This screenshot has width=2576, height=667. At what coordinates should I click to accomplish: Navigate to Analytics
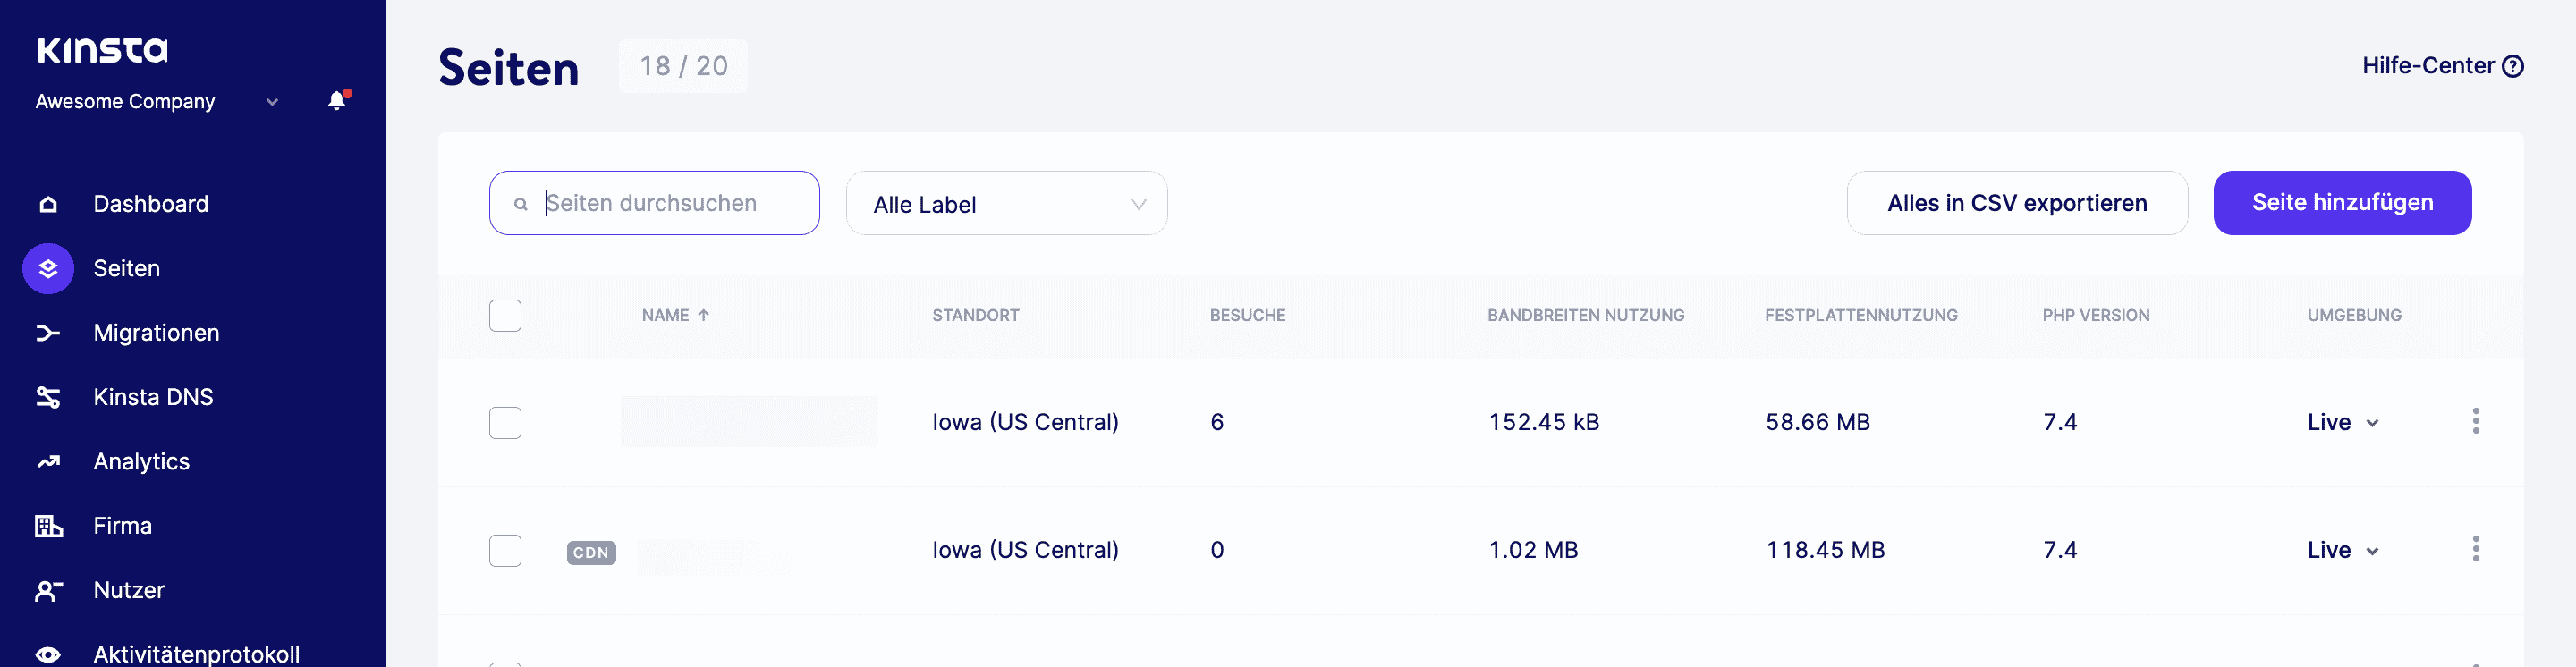[141, 462]
